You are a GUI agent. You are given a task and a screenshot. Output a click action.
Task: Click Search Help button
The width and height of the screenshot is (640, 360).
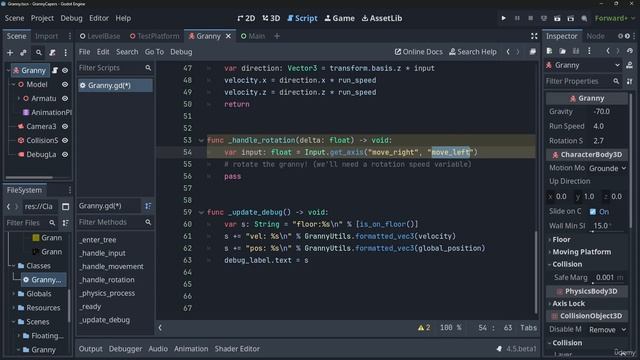coord(473,52)
